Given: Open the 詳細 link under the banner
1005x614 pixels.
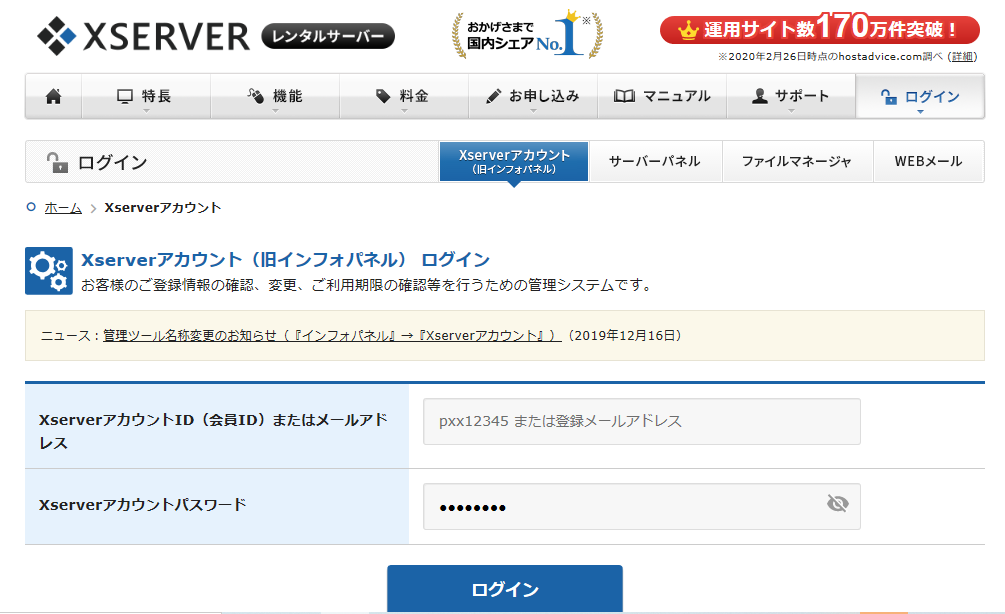Looking at the screenshot, I should (962, 57).
